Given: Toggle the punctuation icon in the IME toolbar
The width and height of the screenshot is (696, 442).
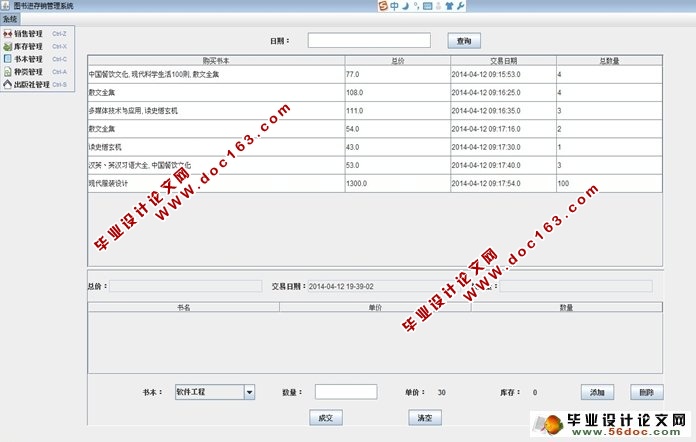Looking at the screenshot, I should pos(416,6).
